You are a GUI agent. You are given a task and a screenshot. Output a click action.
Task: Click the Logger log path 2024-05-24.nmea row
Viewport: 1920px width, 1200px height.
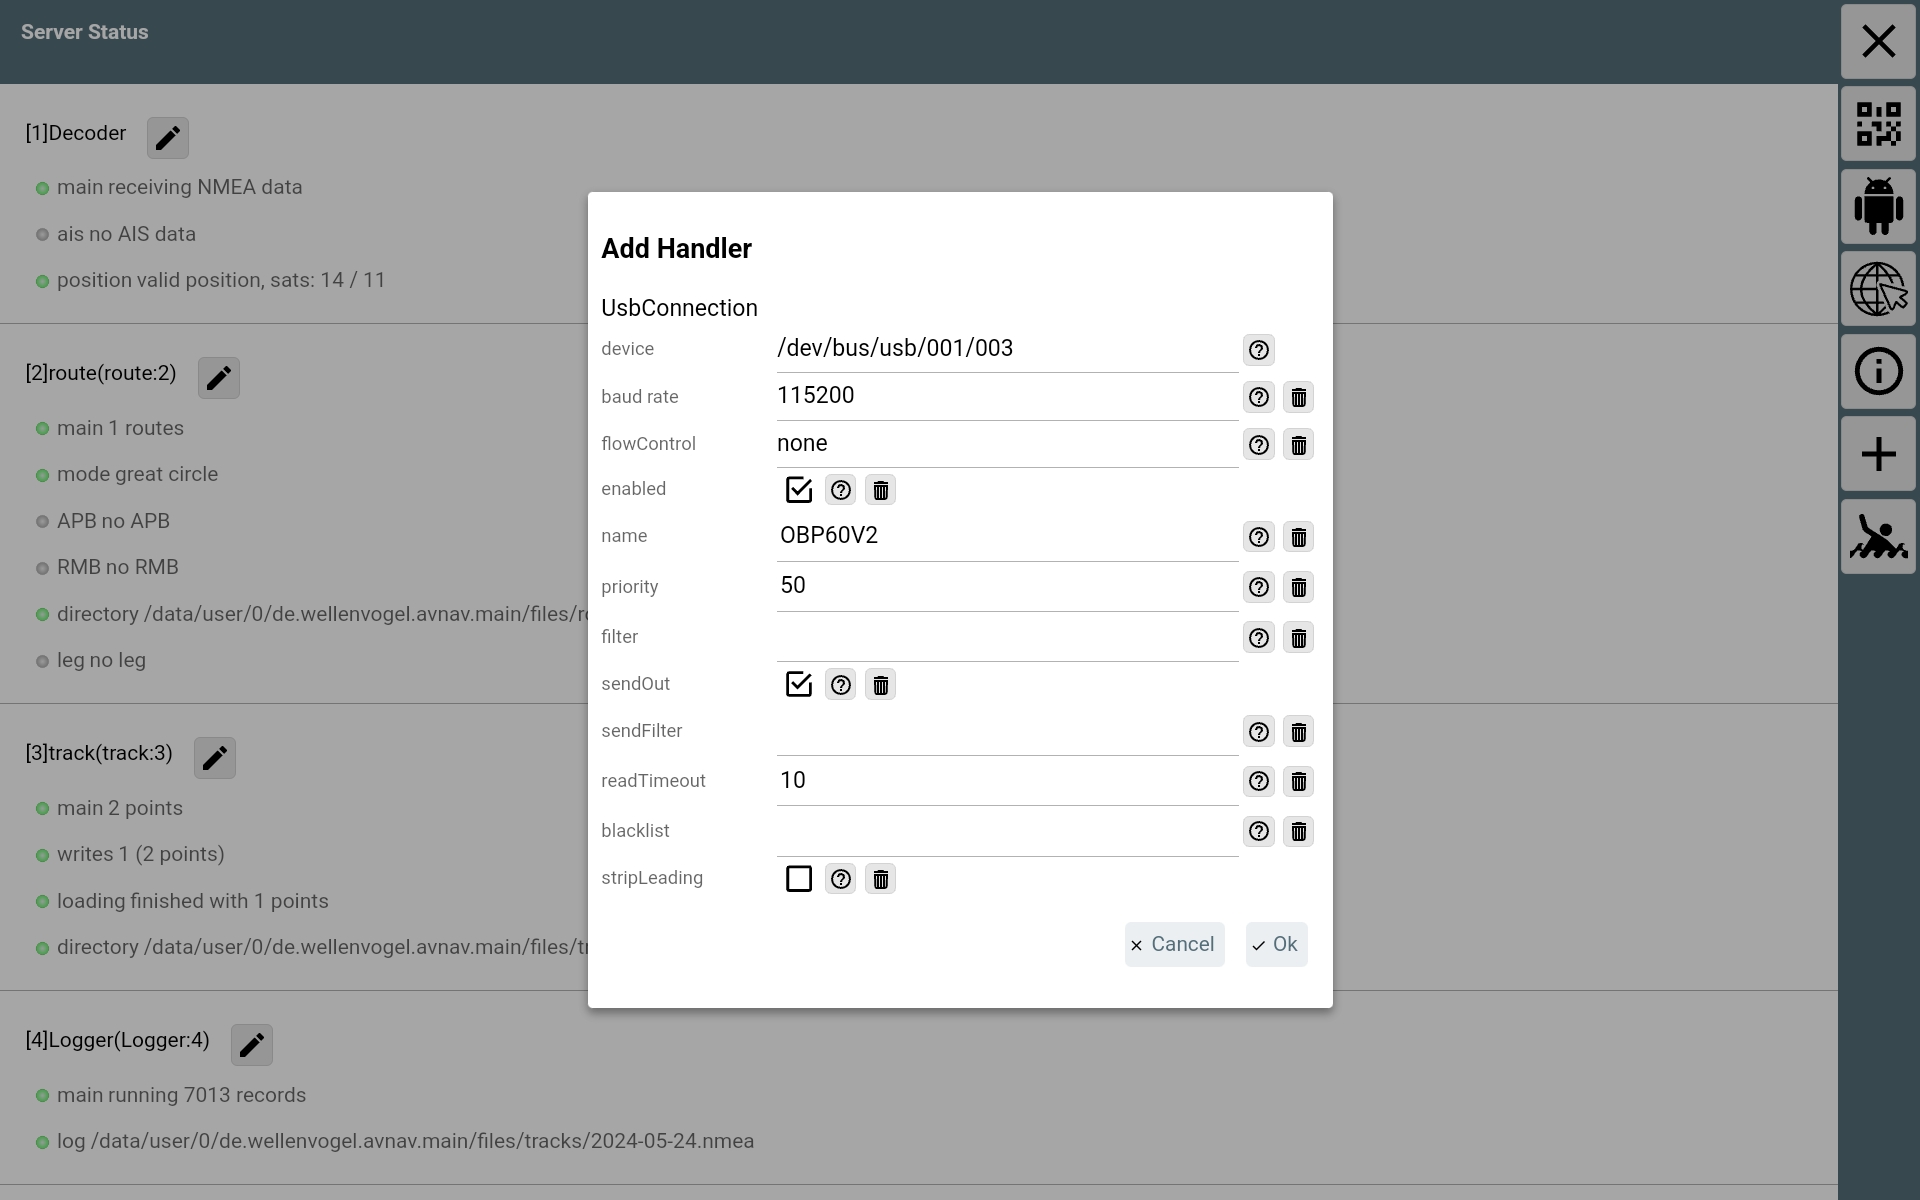point(395,1141)
